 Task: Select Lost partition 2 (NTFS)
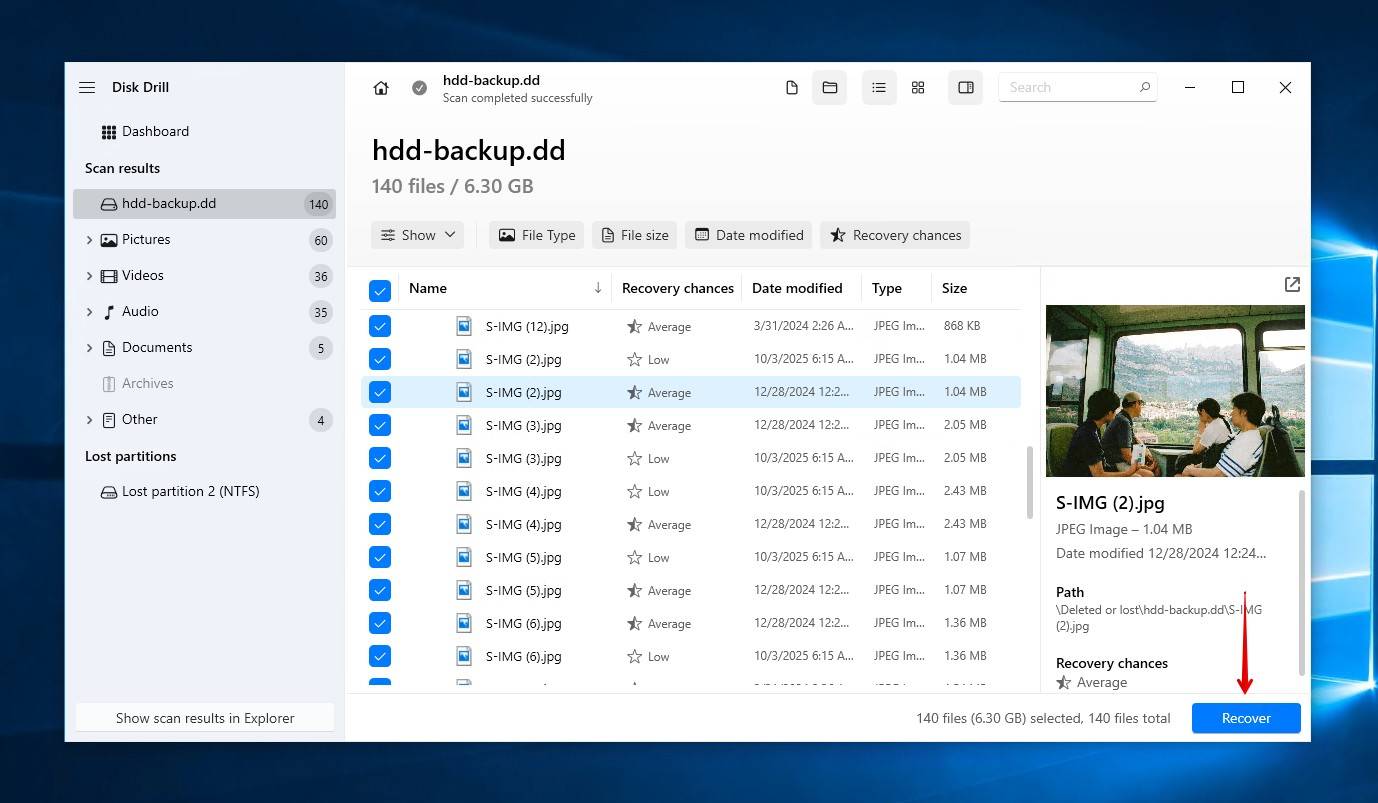pos(190,491)
